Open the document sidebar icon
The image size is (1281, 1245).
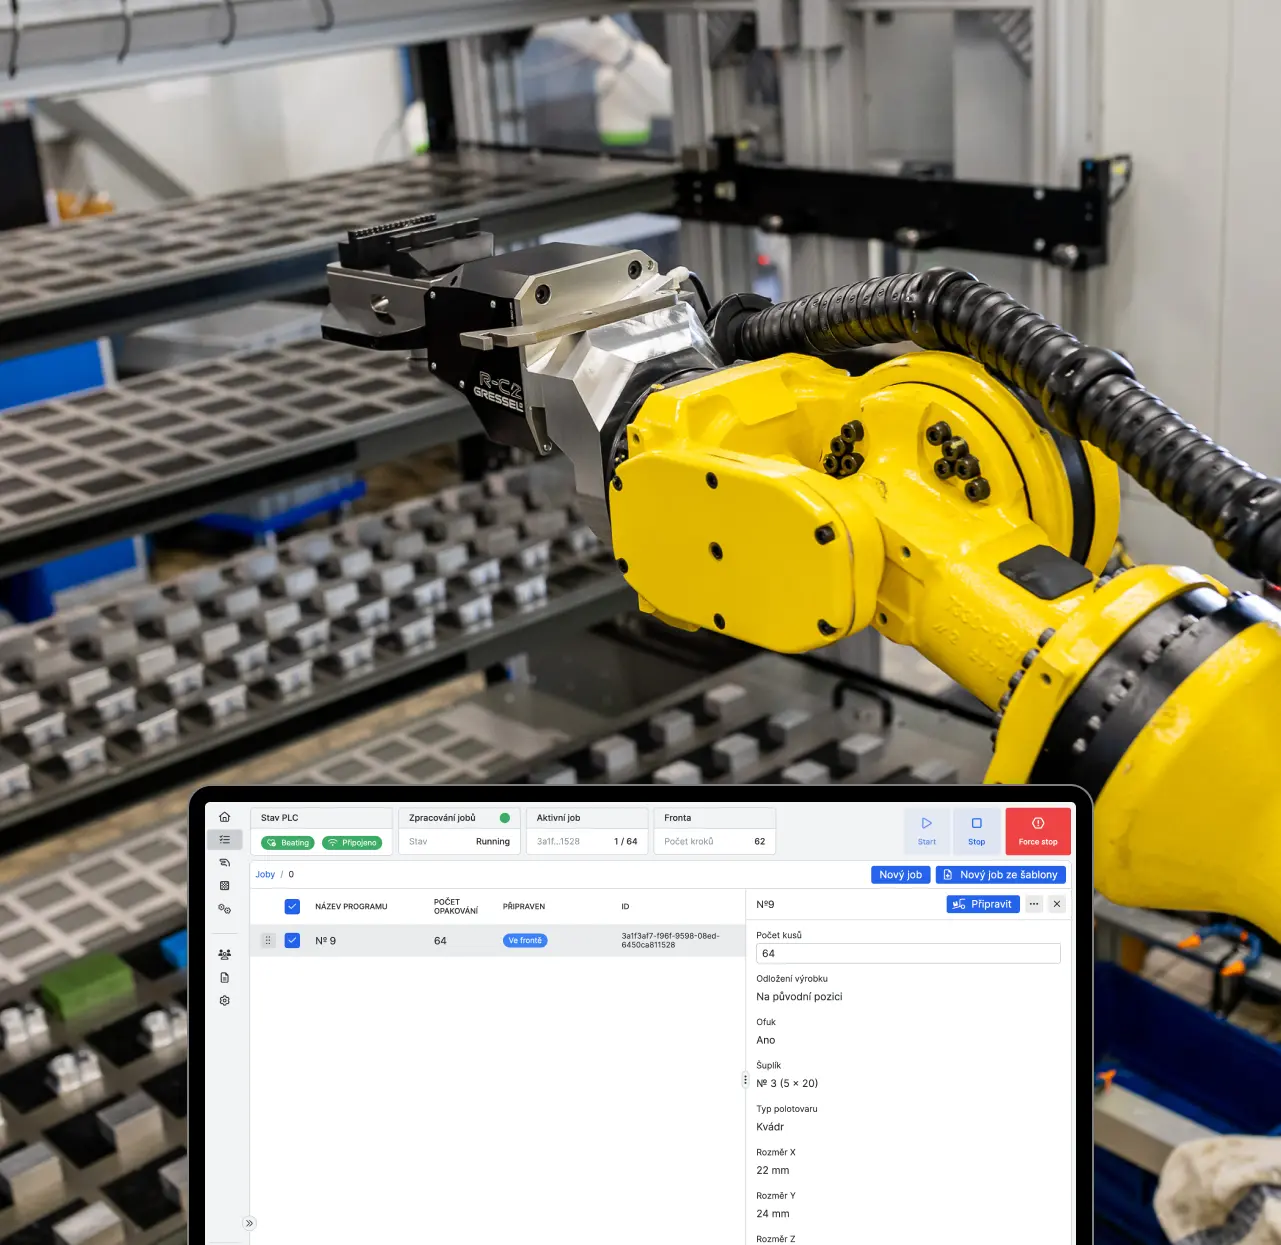tap(224, 978)
